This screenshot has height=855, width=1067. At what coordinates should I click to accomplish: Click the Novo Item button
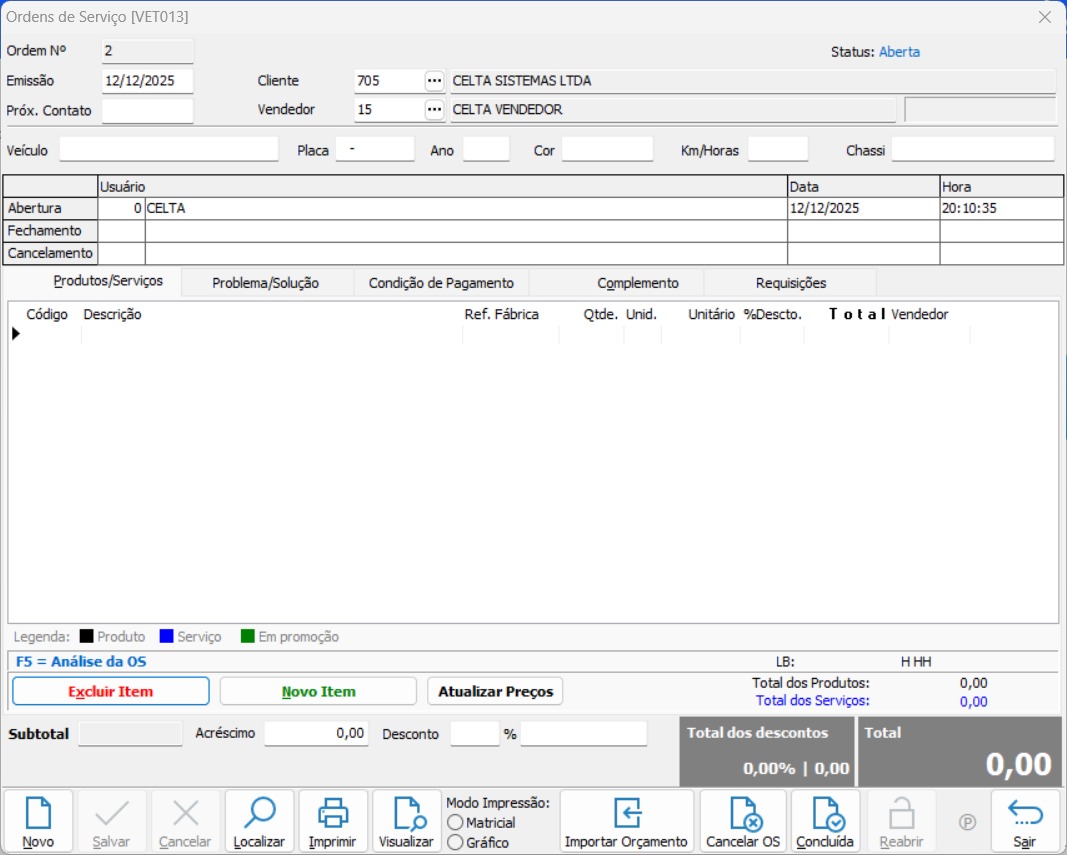pos(318,691)
